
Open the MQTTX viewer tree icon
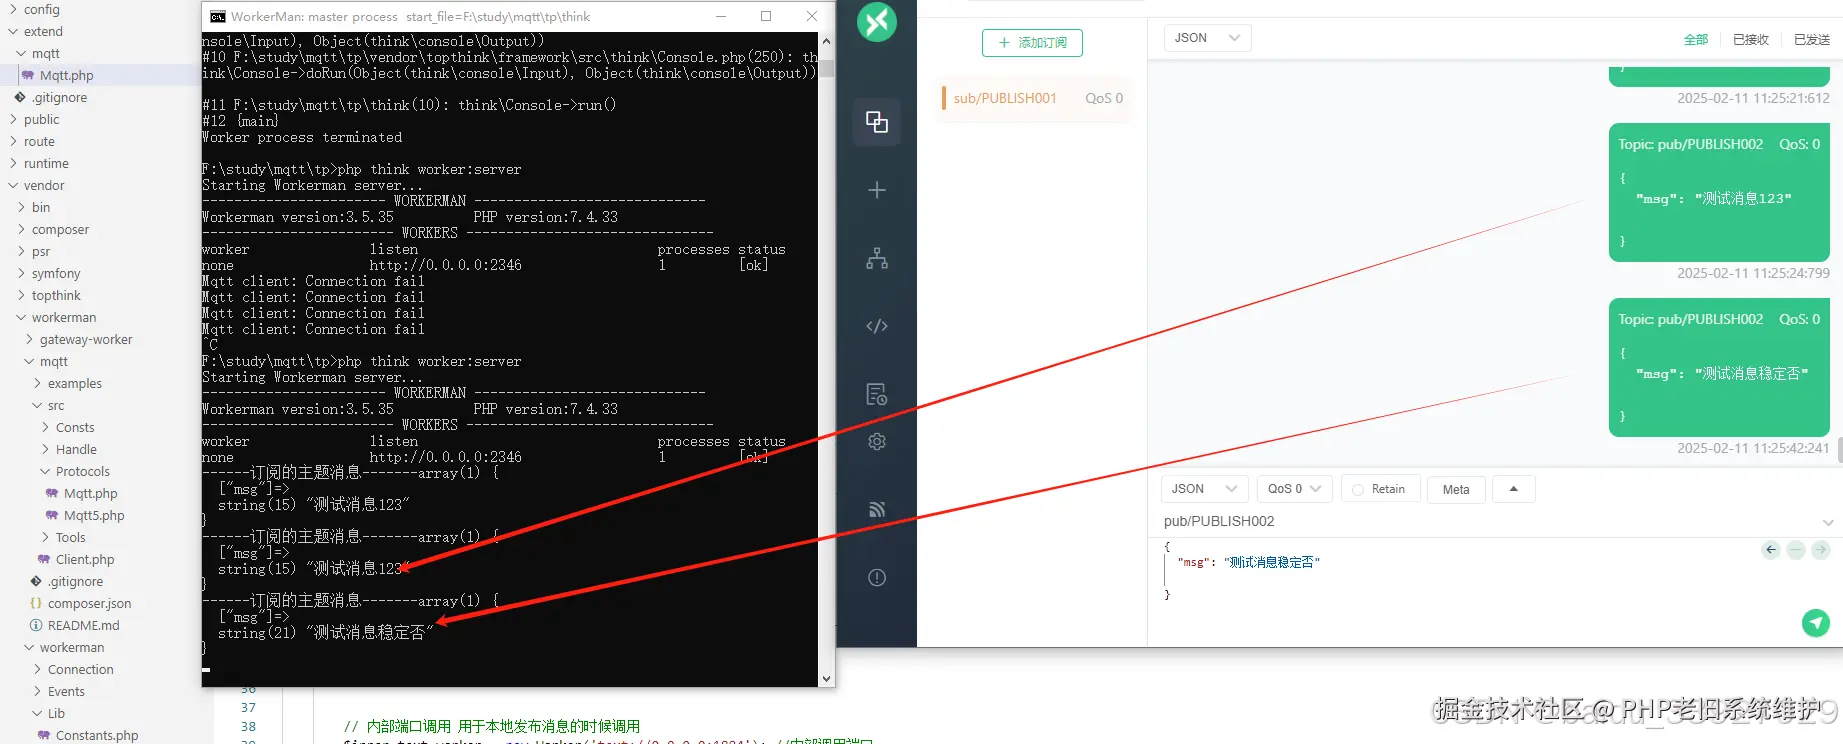click(877, 258)
